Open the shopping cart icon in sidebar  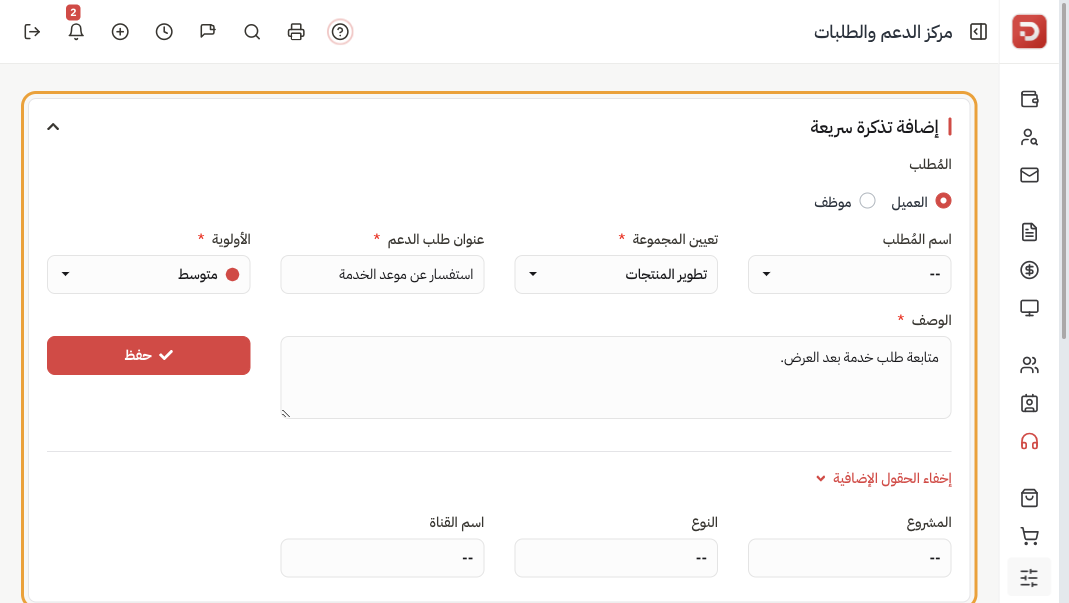click(x=1029, y=536)
